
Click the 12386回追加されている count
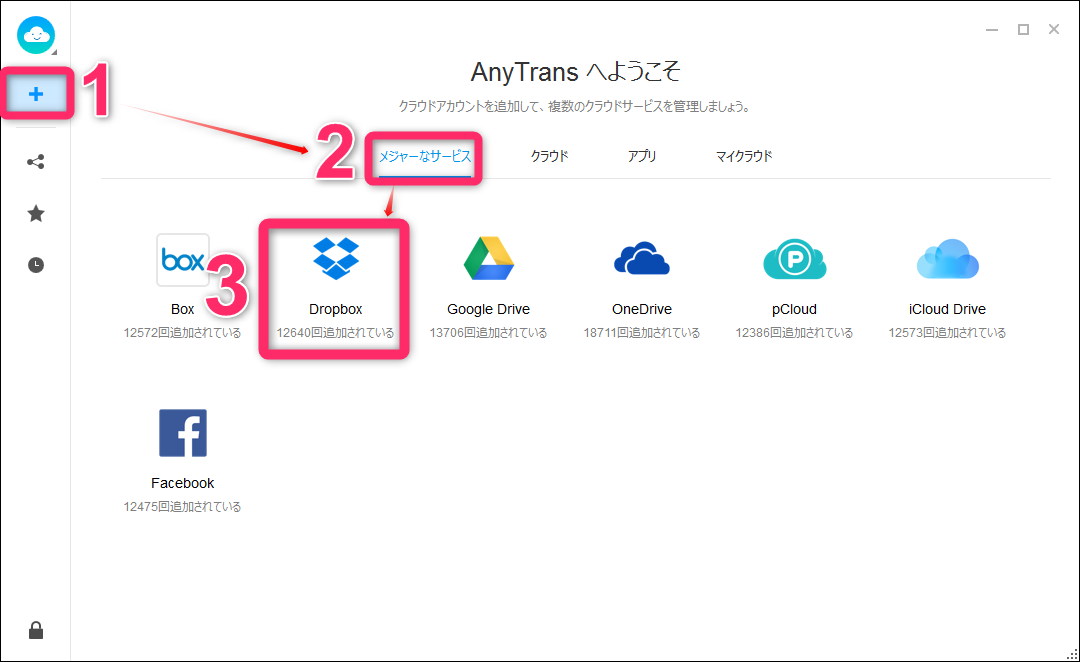click(x=794, y=333)
